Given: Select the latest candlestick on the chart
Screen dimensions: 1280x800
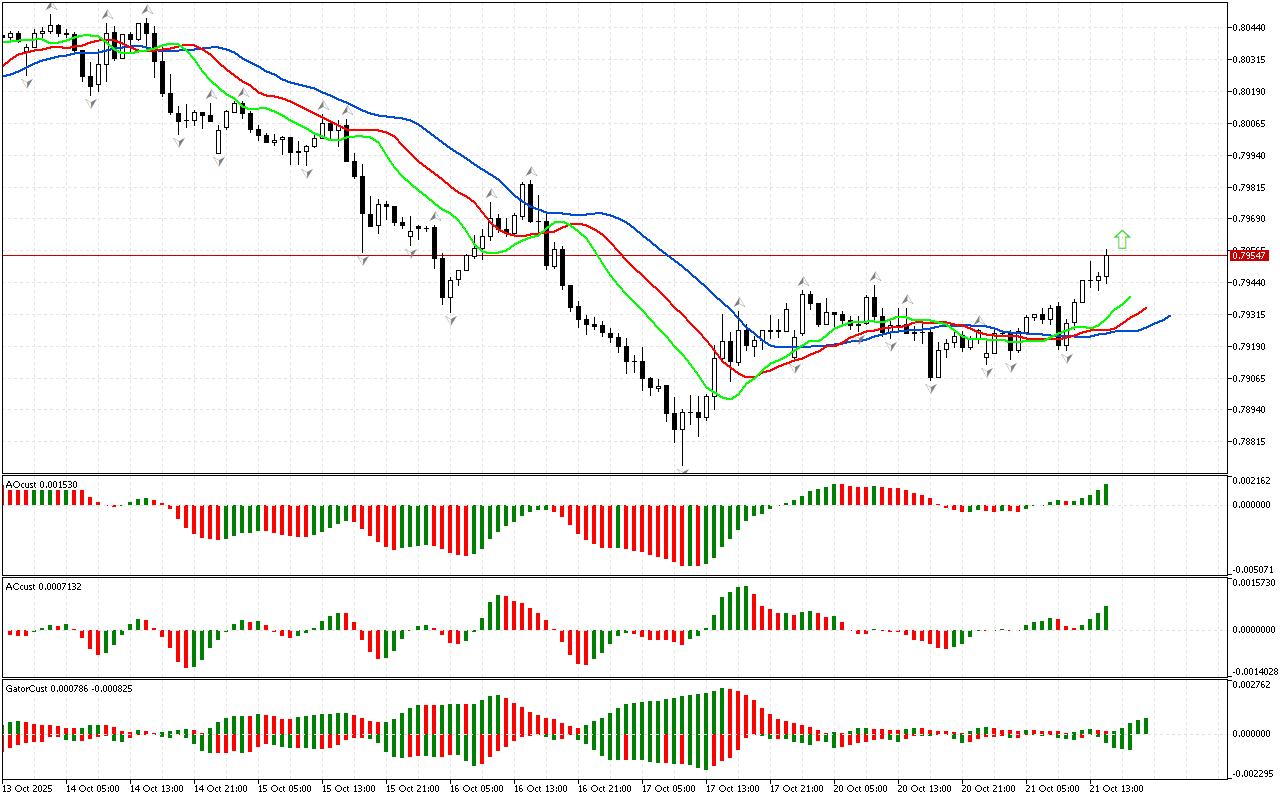Looking at the screenshot, I should [1107, 264].
